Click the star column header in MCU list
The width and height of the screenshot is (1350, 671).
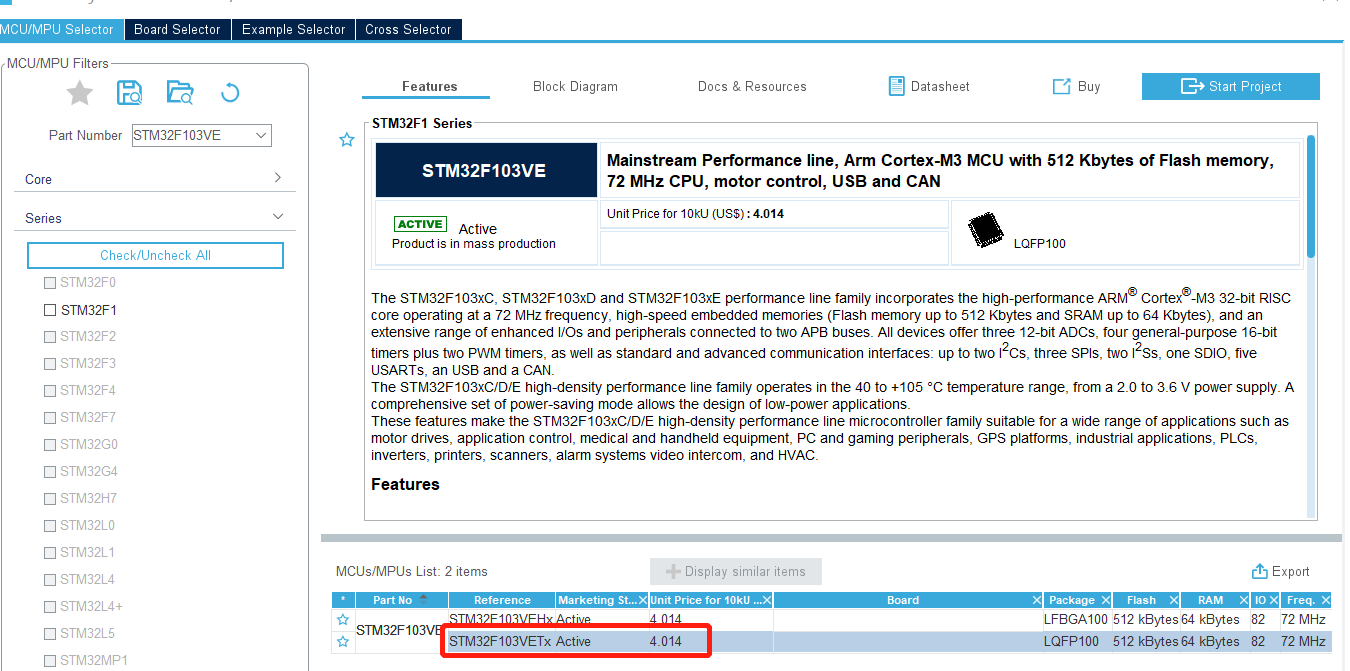[x=343, y=600]
